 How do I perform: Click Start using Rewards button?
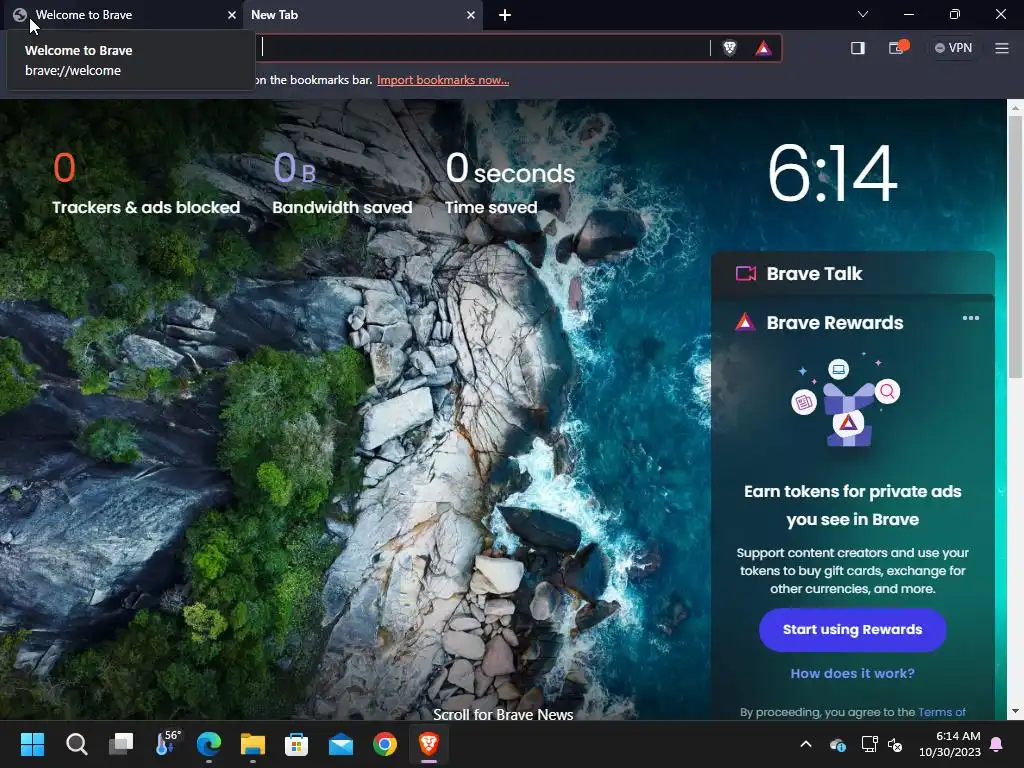click(x=852, y=630)
